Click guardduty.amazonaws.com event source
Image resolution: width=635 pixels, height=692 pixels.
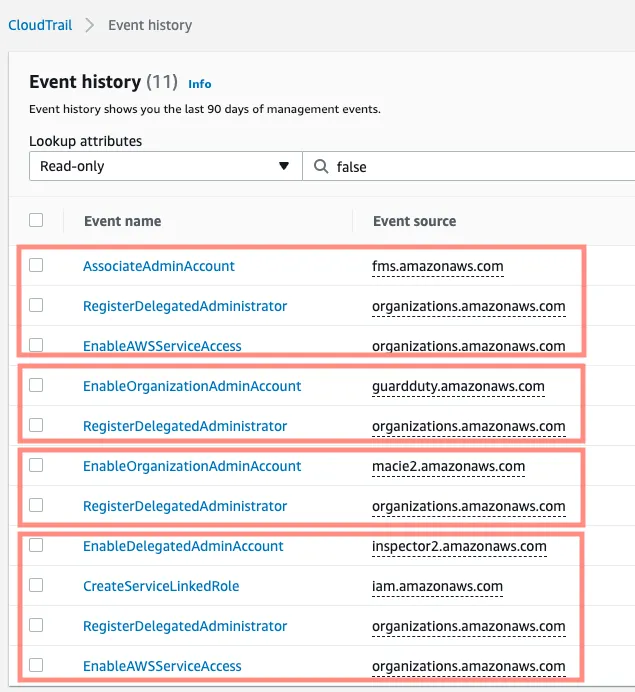tap(458, 386)
